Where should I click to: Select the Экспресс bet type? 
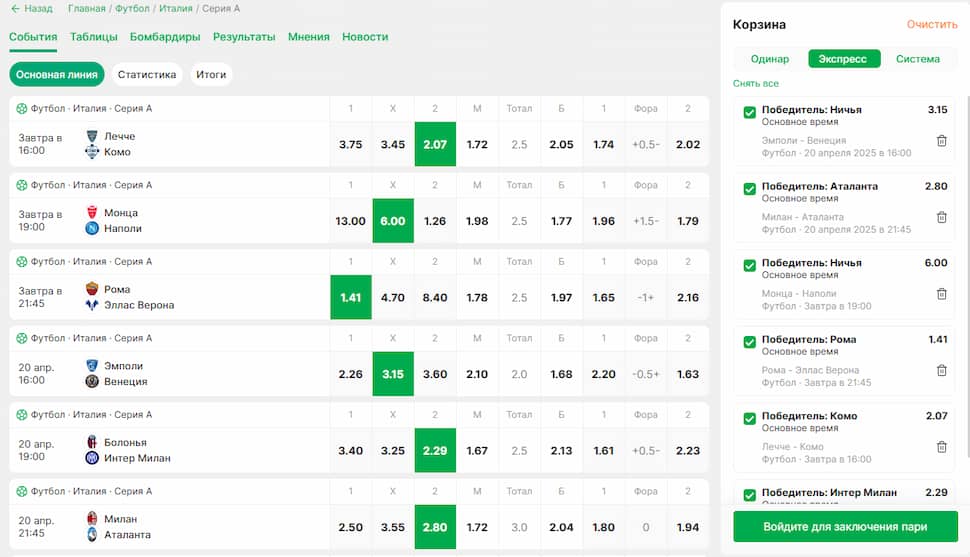[844, 59]
